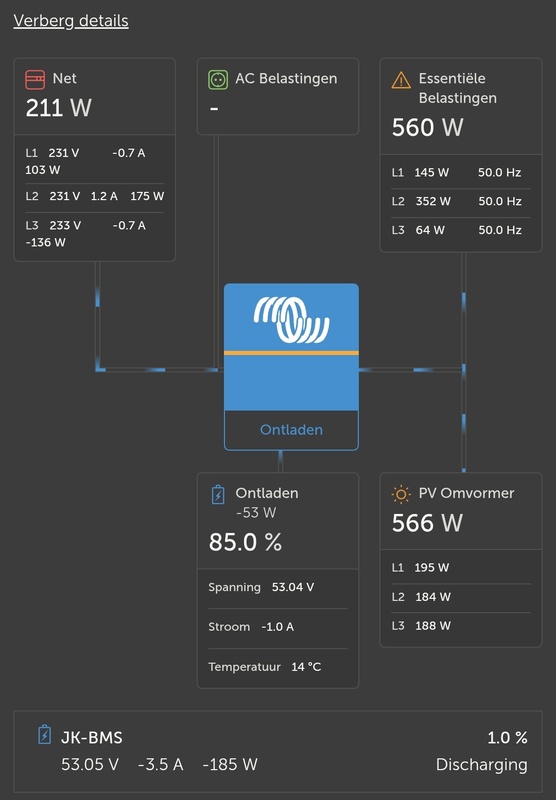Image resolution: width=556 pixels, height=800 pixels.
Task: Select the 'AC Belastingen' card title
Action: (286, 79)
